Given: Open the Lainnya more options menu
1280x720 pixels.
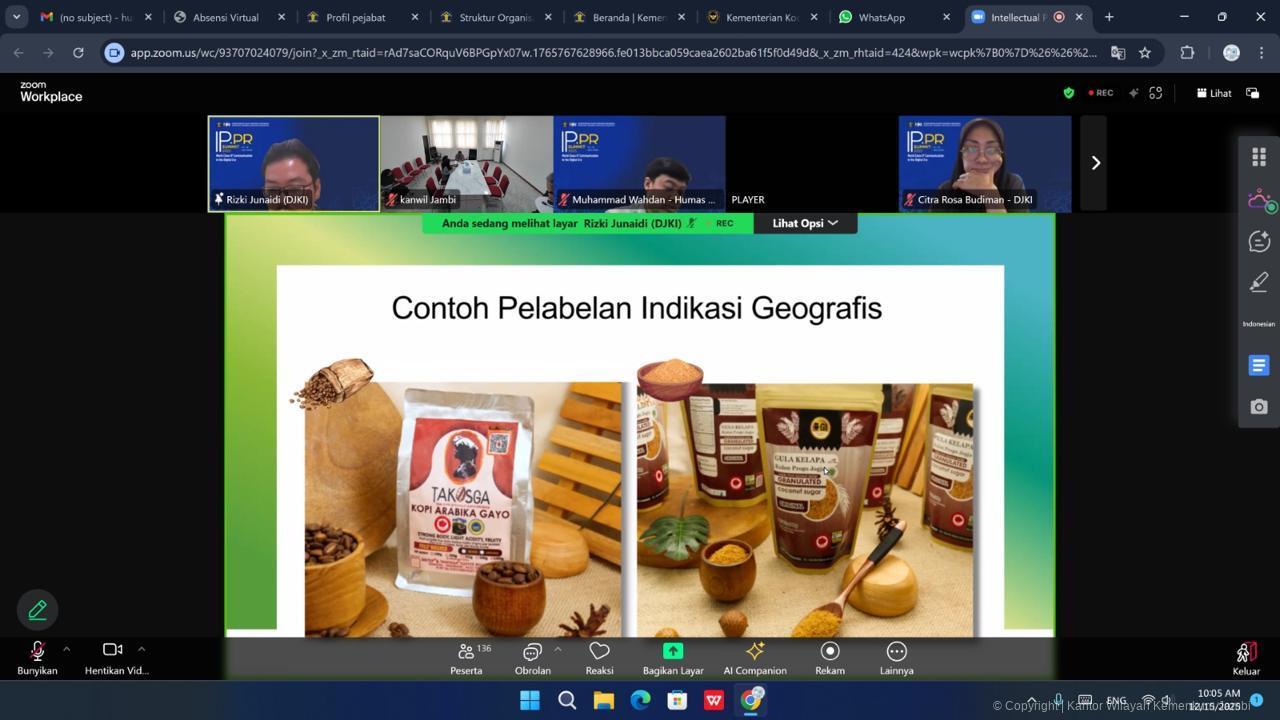Looking at the screenshot, I should click(897, 658).
